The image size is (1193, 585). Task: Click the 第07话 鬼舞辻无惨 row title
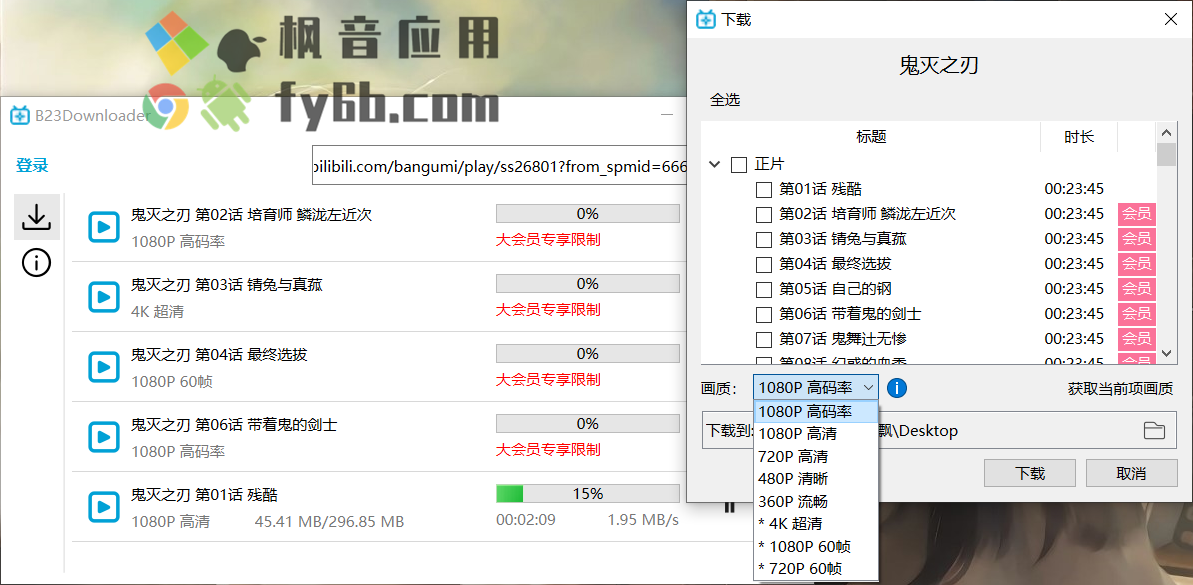[843, 339]
